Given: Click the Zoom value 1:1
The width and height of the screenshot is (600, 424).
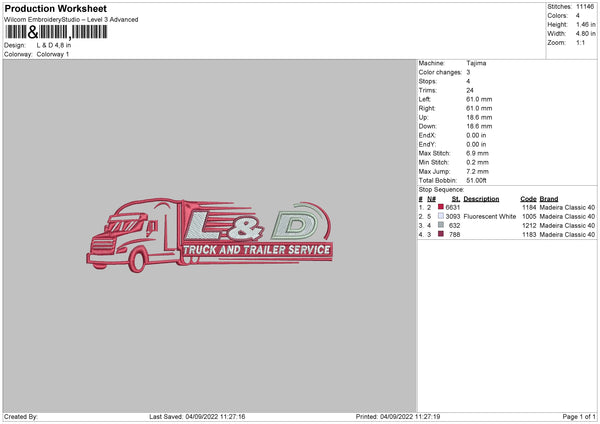Looking at the screenshot, I should click(580, 43).
